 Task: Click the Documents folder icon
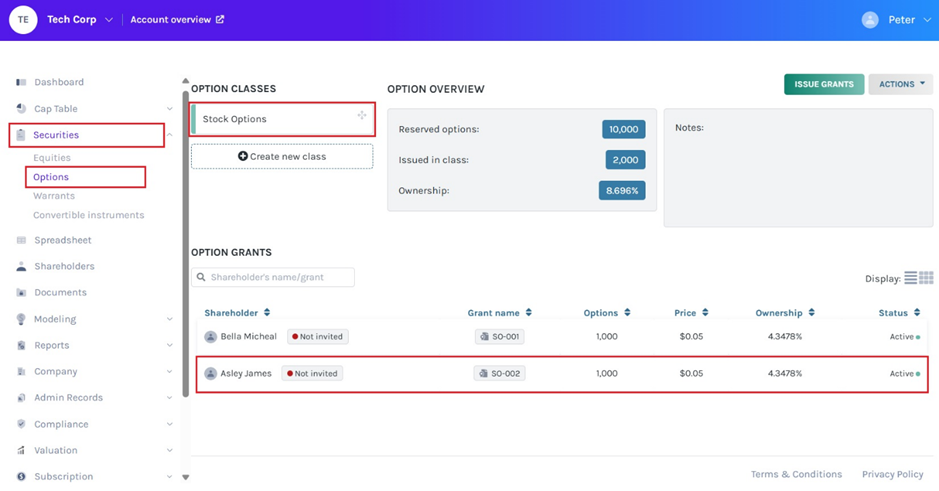[x=21, y=293]
